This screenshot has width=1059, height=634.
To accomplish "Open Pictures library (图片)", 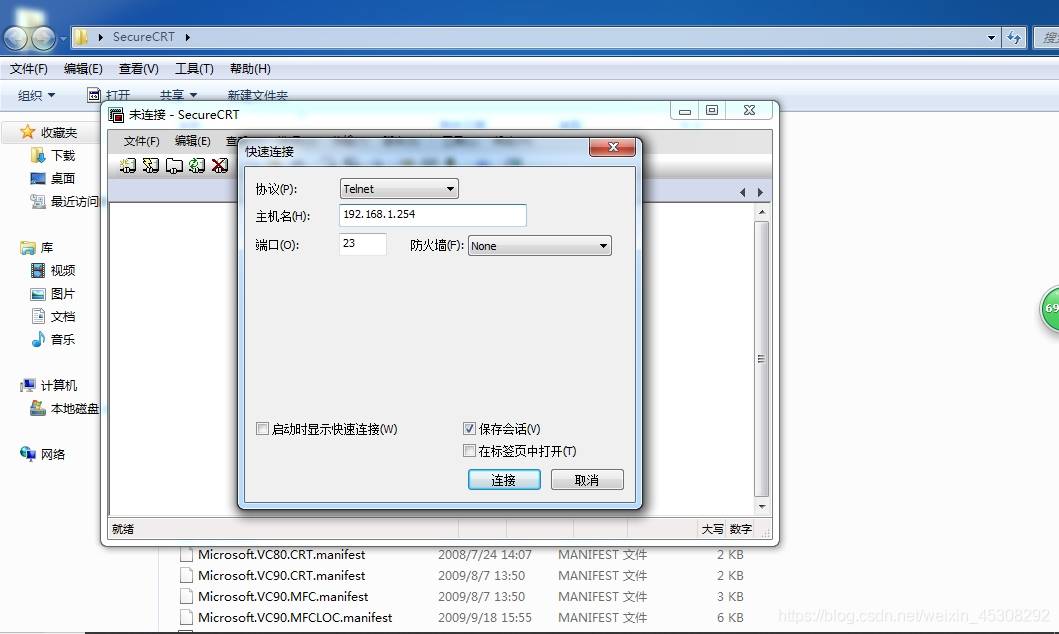I will click(53, 294).
